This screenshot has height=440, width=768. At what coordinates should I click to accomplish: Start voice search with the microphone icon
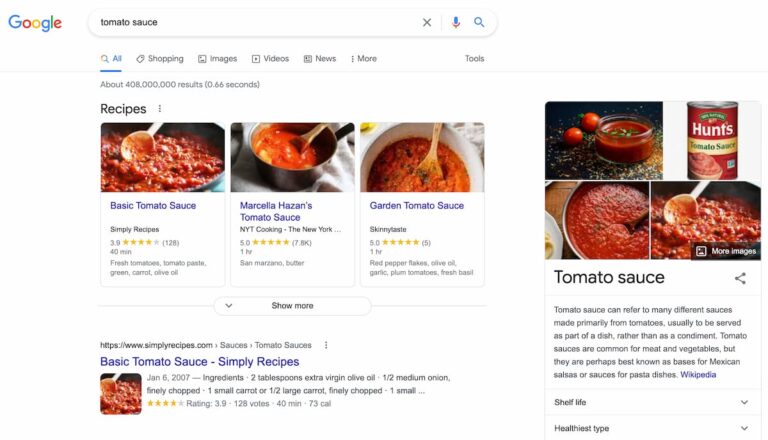(x=456, y=23)
